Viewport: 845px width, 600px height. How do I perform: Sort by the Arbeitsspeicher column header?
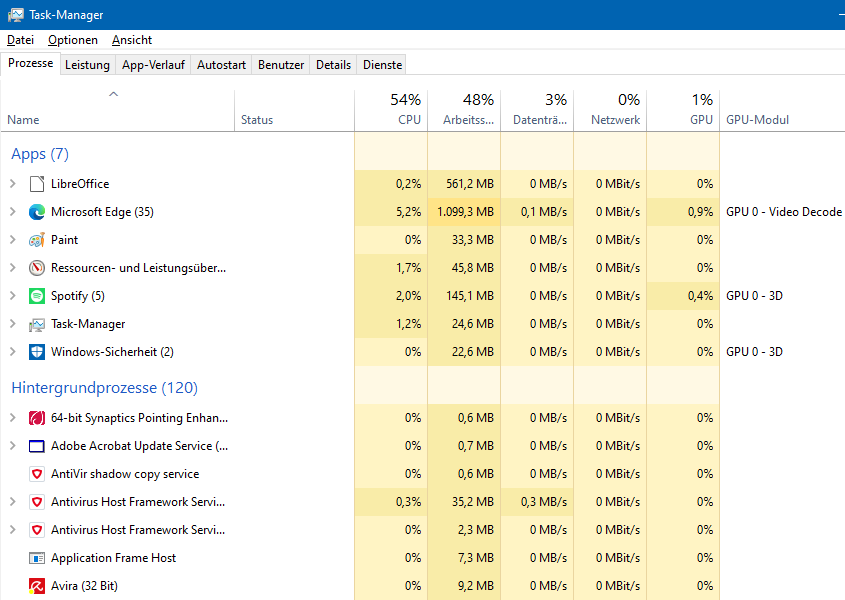464,110
